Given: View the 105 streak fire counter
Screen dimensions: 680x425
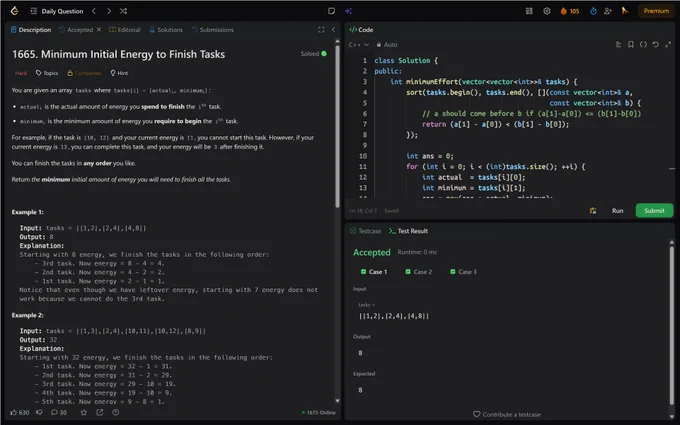Looking at the screenshot, I should point(570,11).
